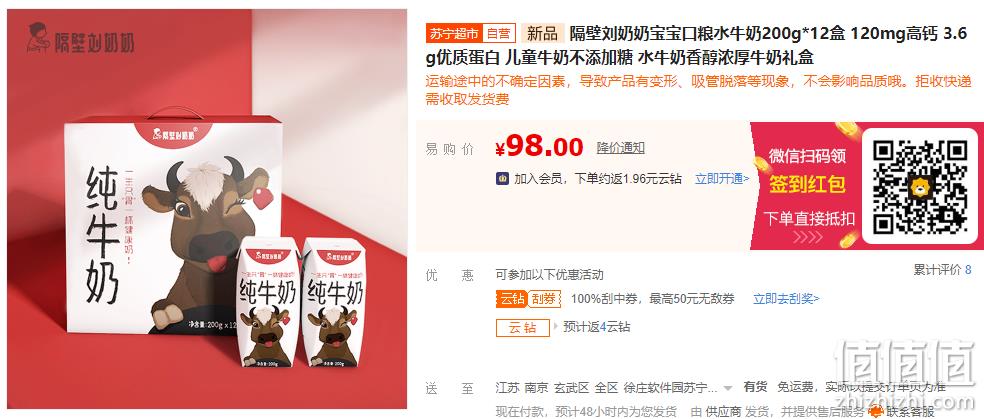Click the 立即开通 membership link
This screenshot has height=419, width=984.
(x=722, y=179)
